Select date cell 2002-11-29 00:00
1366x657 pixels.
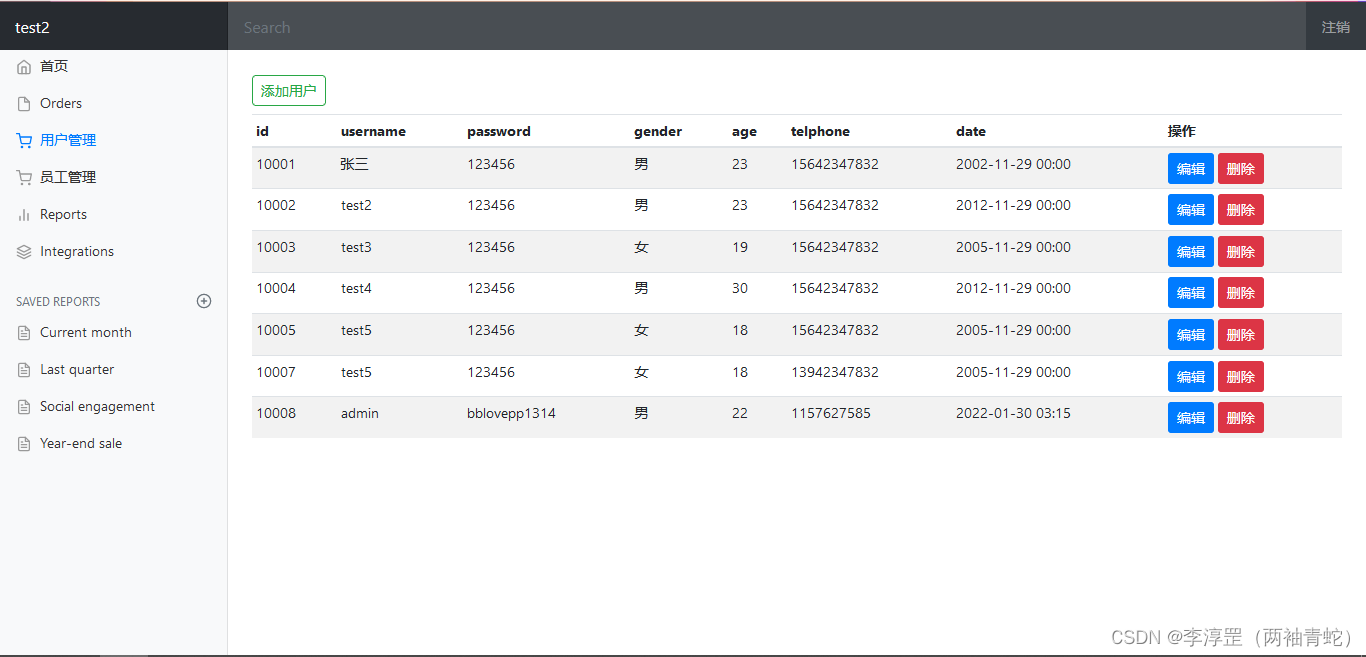tap(1013, 164)
